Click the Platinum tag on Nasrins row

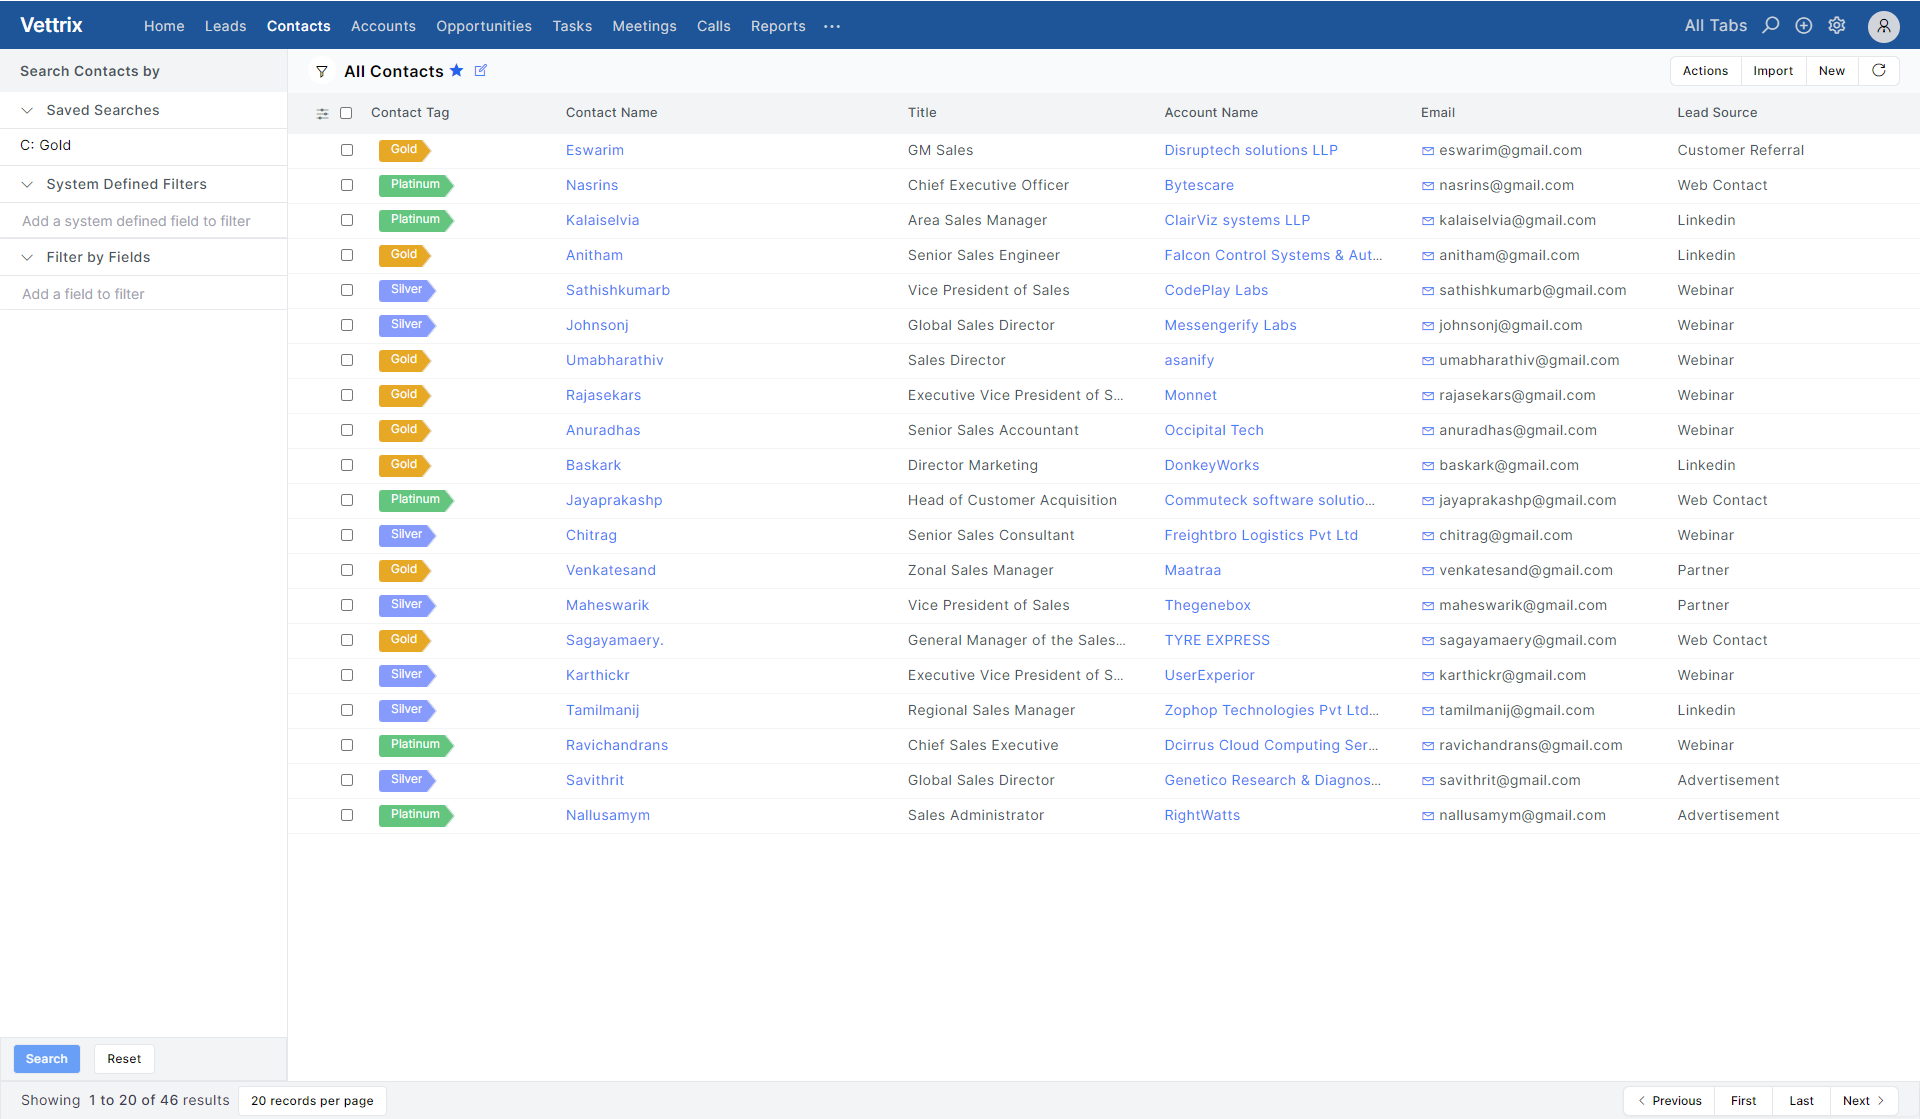tap(416, 185)
